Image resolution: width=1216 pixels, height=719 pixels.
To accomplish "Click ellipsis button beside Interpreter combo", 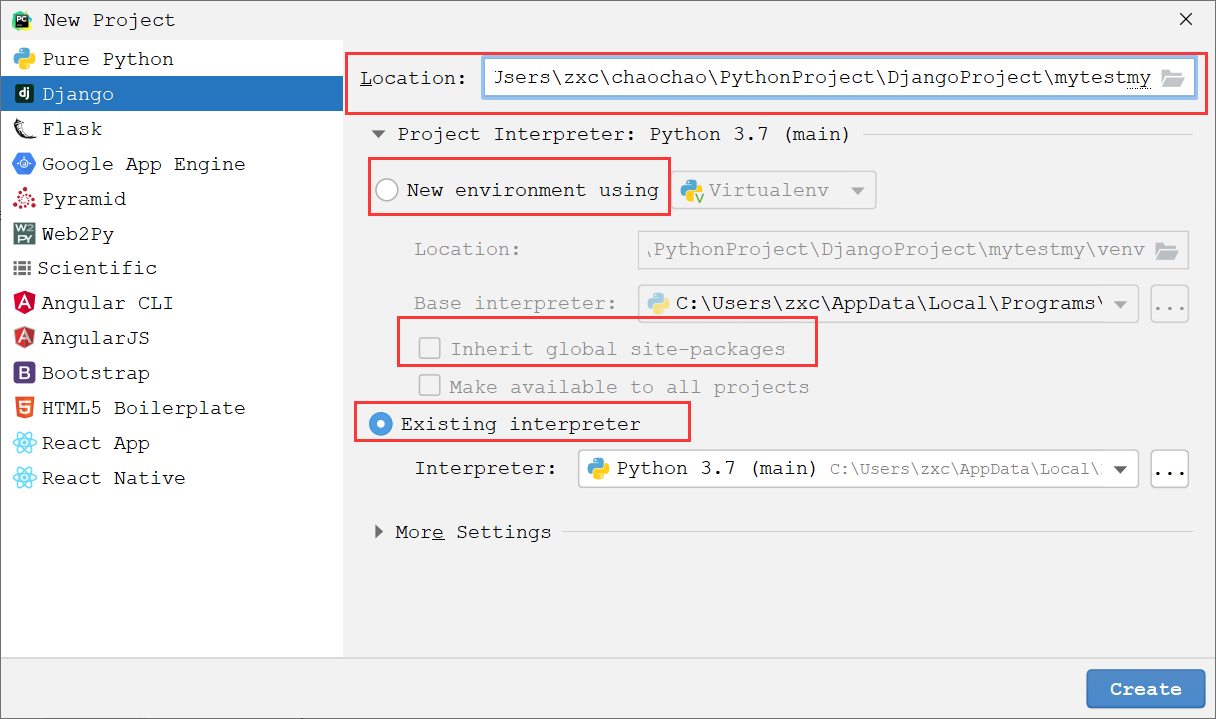I will coord(1170,468).
